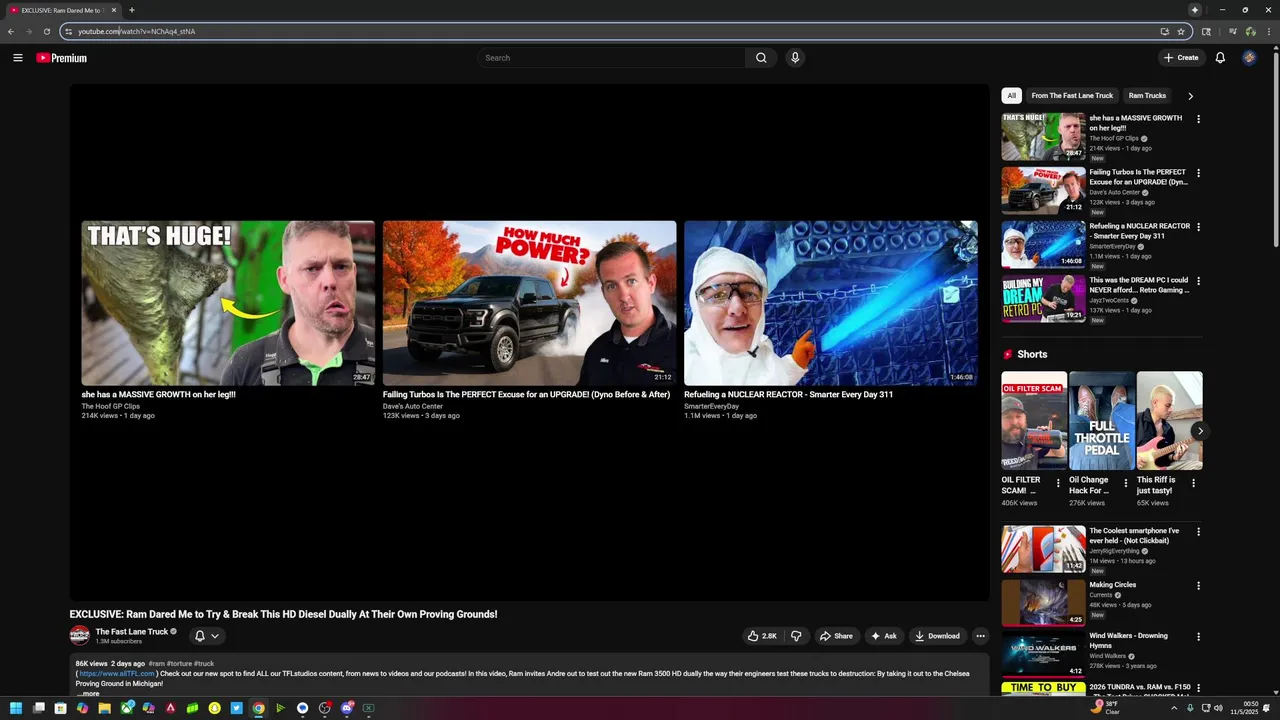Screen dimensions: 1280x720
Task: Open 'FULL THROTTLE PEDAL' short thumbnail
Action: point(1102,421)
